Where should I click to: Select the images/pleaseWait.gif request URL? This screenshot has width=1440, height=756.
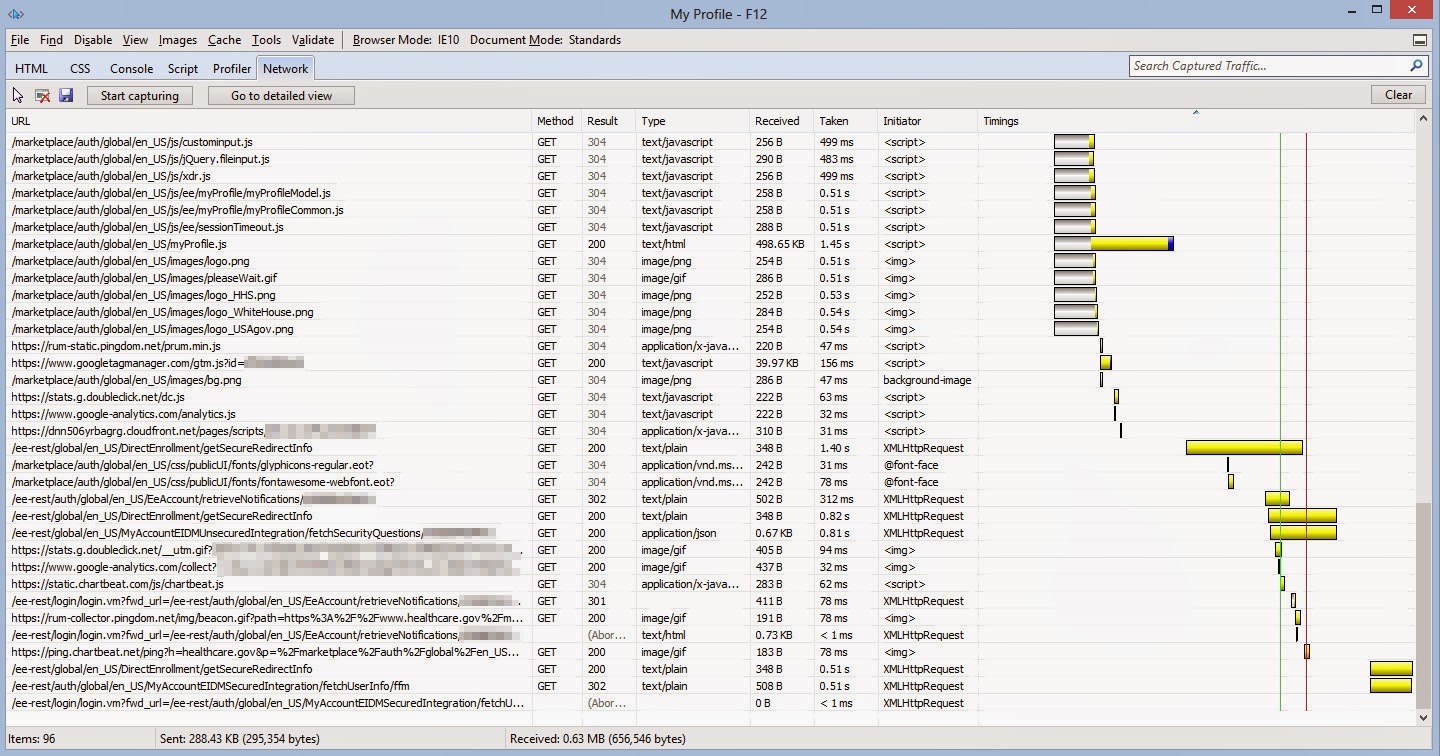pos(144,278)
